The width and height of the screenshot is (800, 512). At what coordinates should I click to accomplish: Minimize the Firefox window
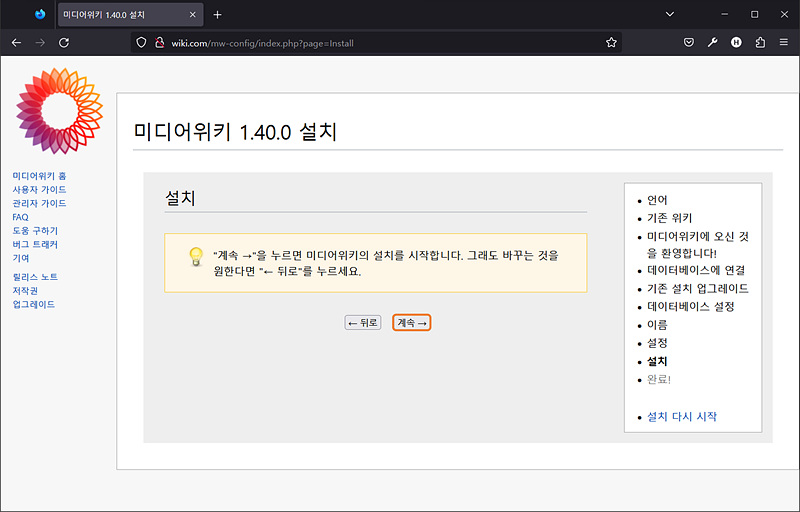[x=724, y=14]
